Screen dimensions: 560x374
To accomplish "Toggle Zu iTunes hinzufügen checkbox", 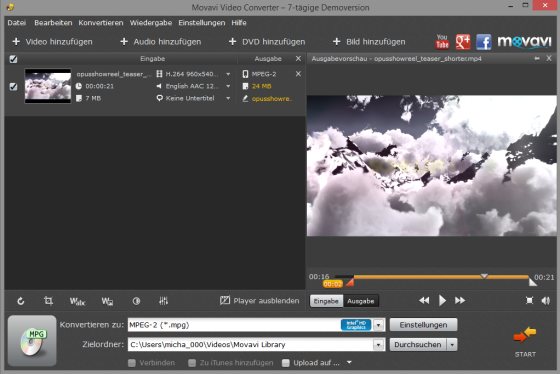I will pos(192,363).
